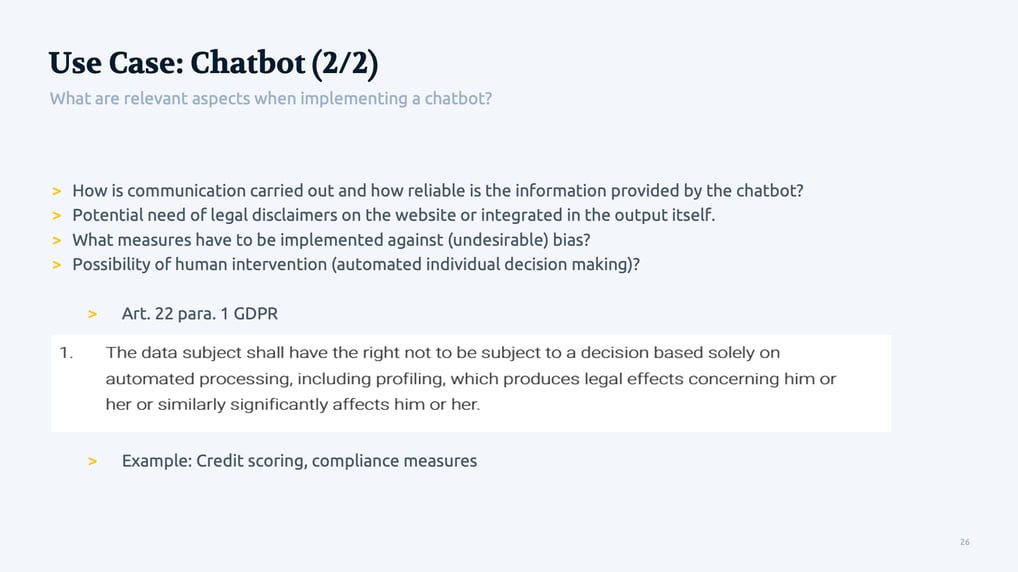Click the arrow bullet before 'Example: Credit scoring'
Screen dimensions: 1018x572
pyautogui.click(x=92, y=462)
